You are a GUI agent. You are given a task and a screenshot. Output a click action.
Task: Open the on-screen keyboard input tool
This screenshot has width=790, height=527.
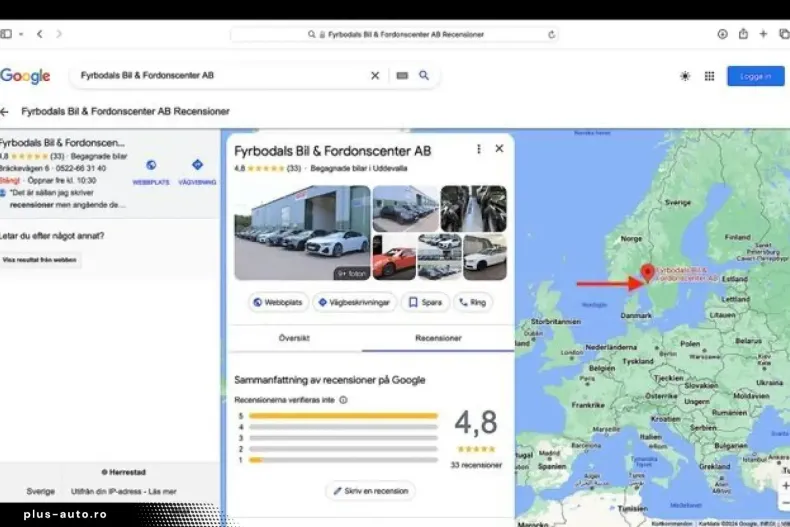tap(402, 75)
